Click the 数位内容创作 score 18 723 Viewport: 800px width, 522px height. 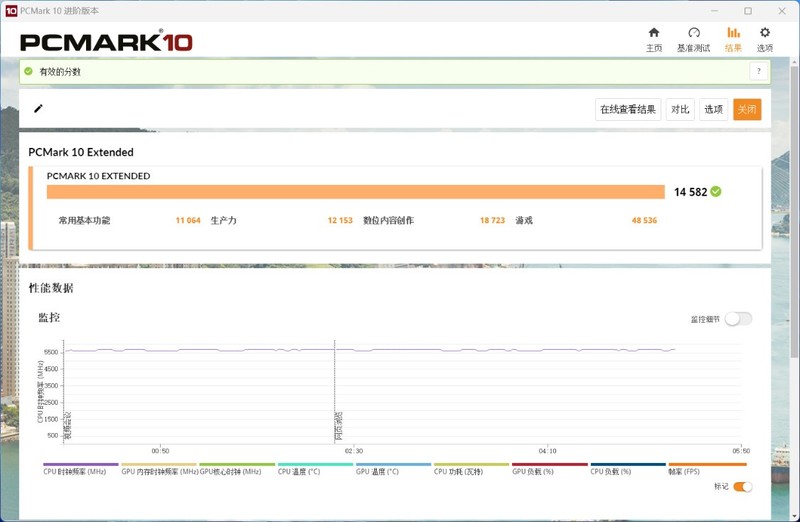pos(492,220)
